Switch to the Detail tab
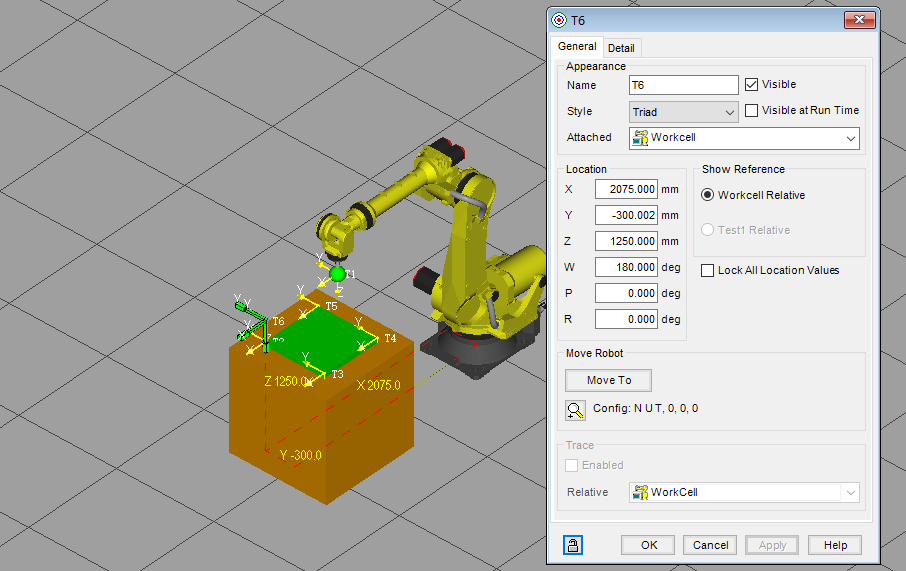The height and width of the screenshot is (571, 906). pos(621,48)
